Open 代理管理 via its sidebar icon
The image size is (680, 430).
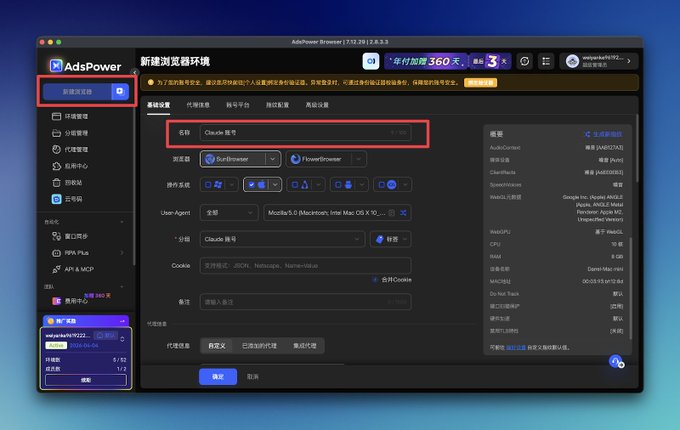click(56, 149)
